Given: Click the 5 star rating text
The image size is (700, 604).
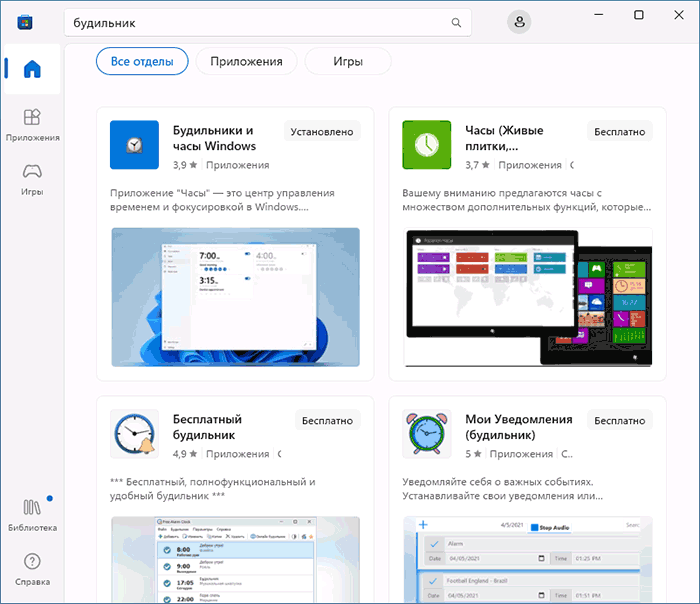Looking at the screenshot, I should click(473, 454).
